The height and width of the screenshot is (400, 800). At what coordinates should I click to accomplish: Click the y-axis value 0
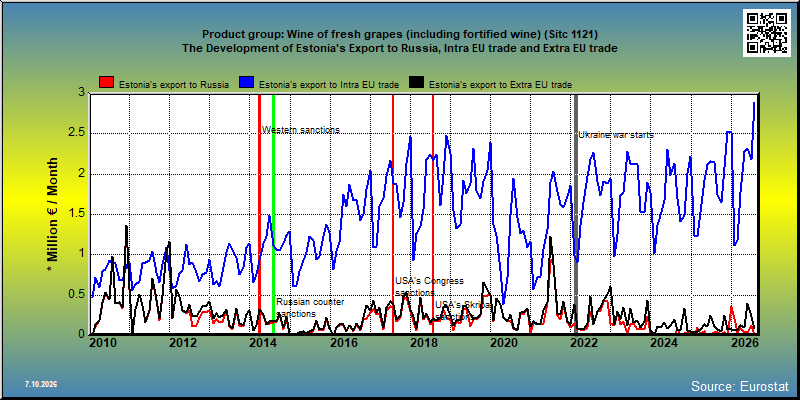(x=81, y=334)
